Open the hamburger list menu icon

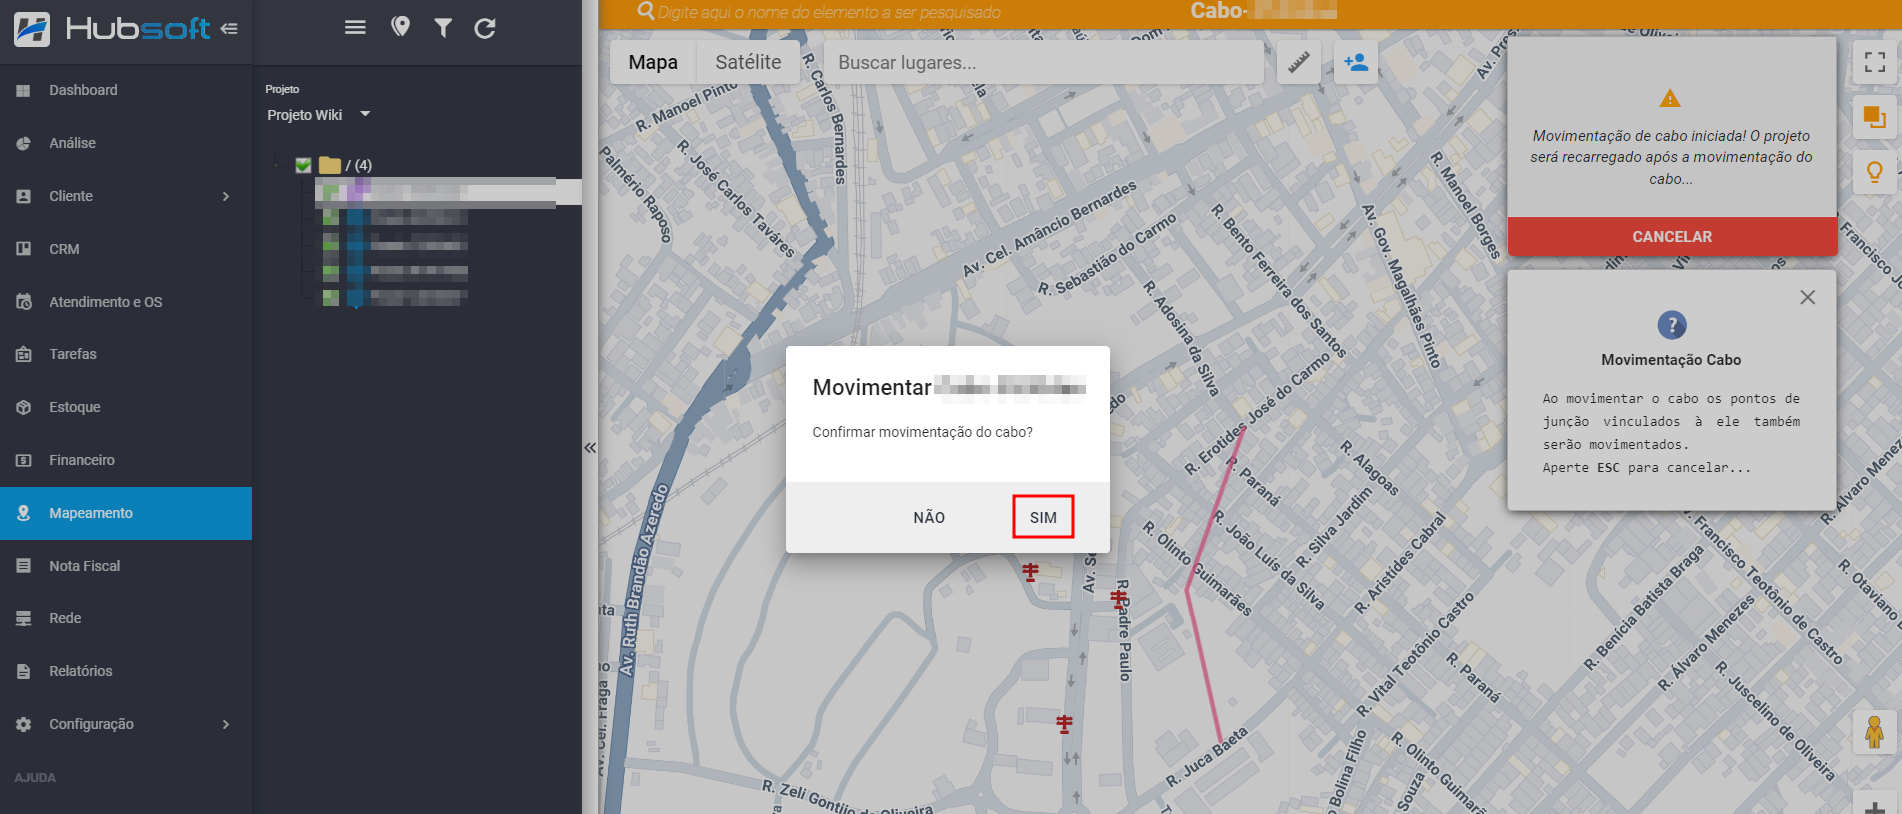pyautogui.click(x=355, y=28)
